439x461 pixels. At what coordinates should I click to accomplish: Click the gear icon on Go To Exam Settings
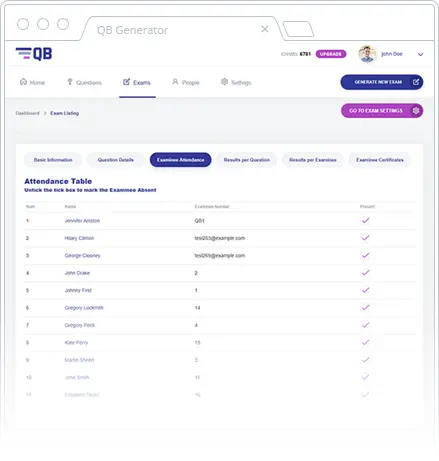click(x=416, y=110)
